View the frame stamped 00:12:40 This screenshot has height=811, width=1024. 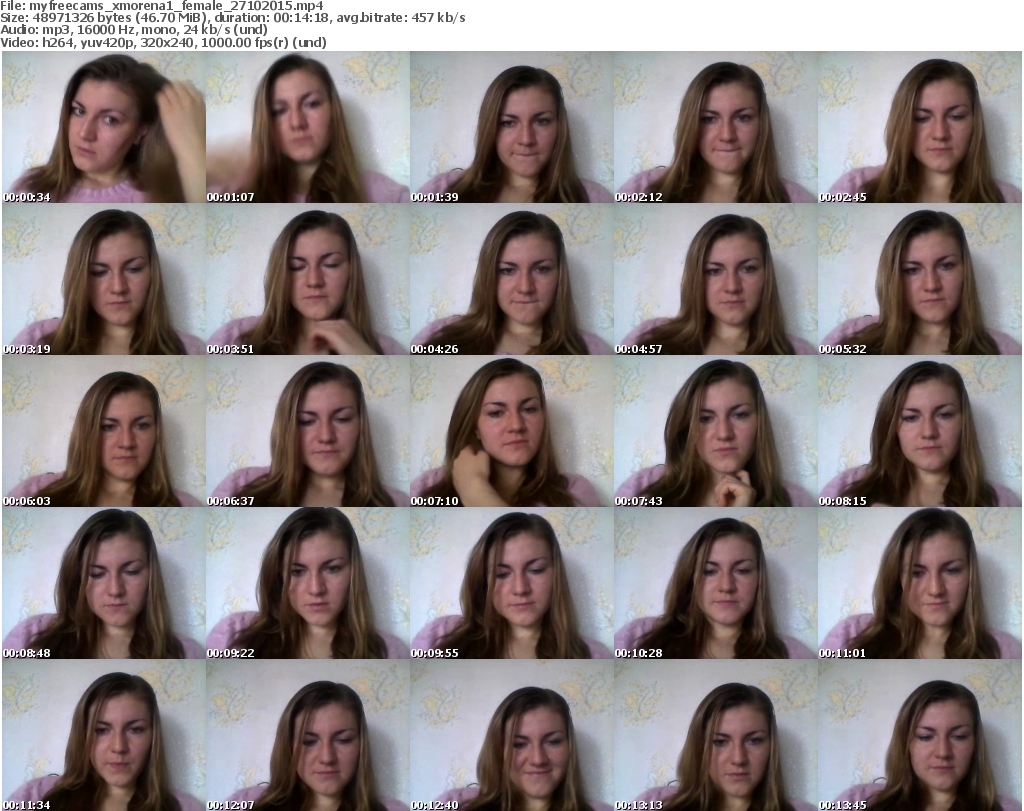(511, 735)
